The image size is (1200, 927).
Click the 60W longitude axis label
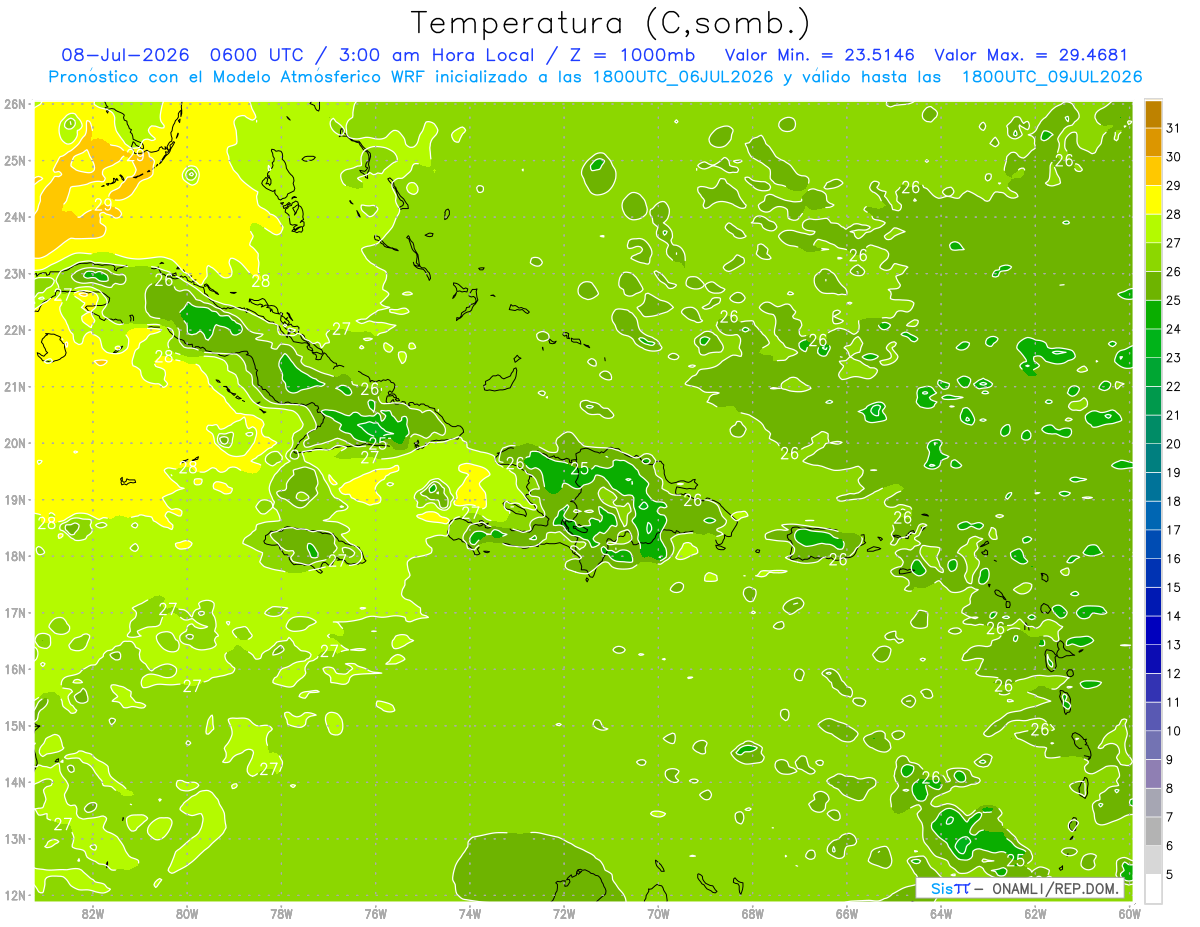tap(1130, 914)
